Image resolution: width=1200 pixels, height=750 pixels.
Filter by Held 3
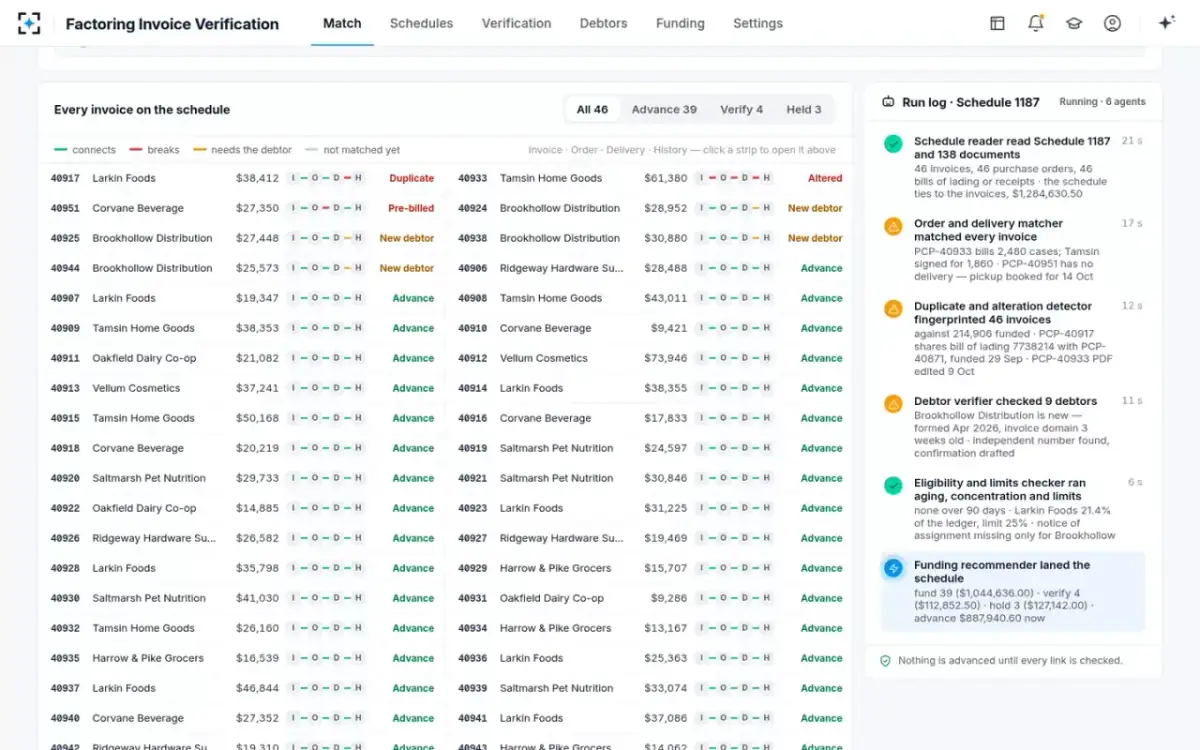tap(804, 110)
